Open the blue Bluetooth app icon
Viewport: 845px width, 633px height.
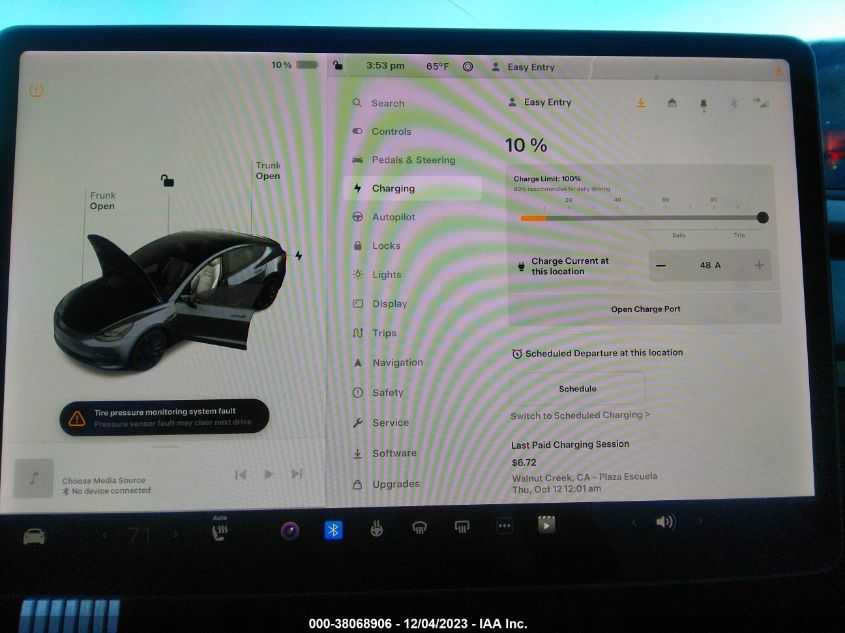click(x=333, y=530)
